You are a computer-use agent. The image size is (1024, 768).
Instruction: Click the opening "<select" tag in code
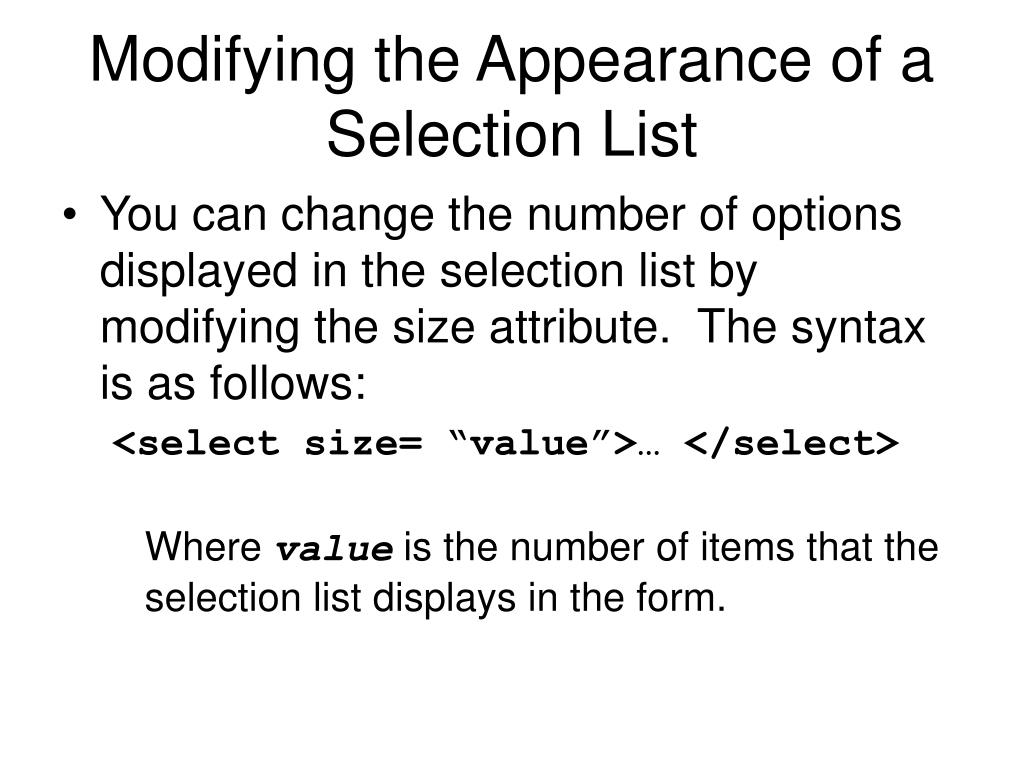pos(196,443)
